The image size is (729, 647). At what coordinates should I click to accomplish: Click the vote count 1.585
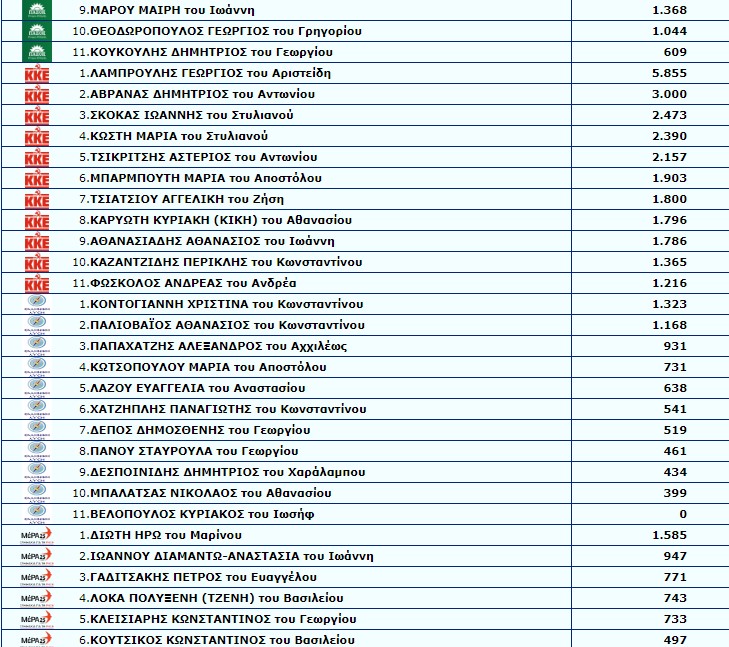[669, 535]
